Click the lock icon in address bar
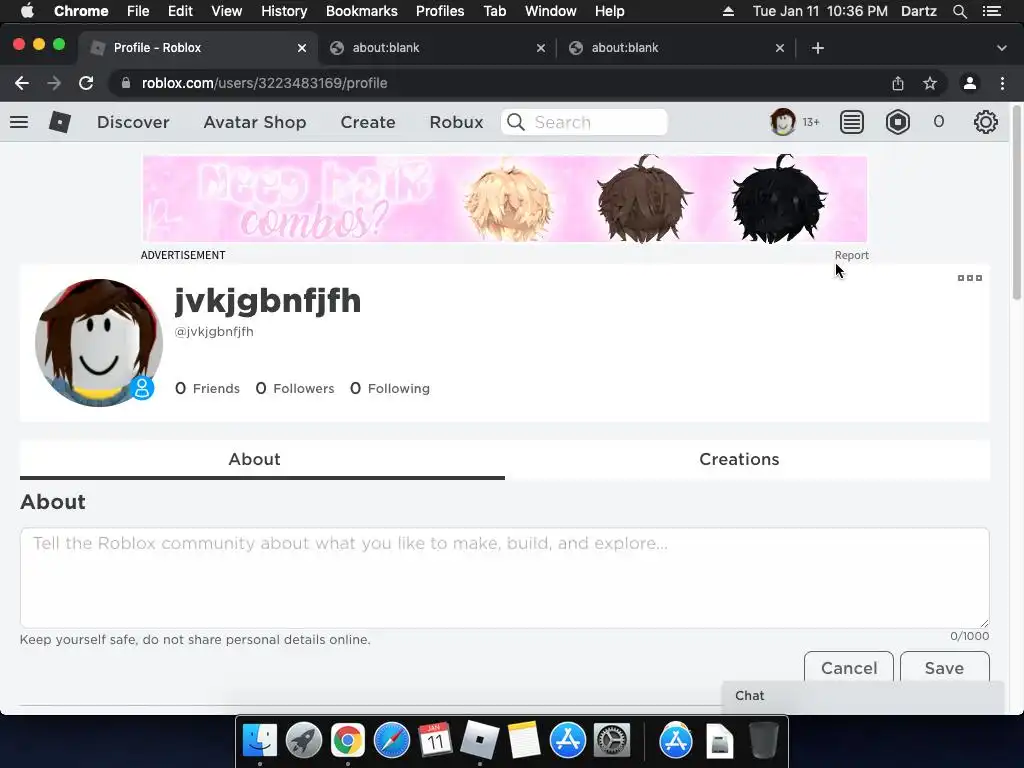The height and width of the screenshot is (768, 1024). (x=127, y=83)
